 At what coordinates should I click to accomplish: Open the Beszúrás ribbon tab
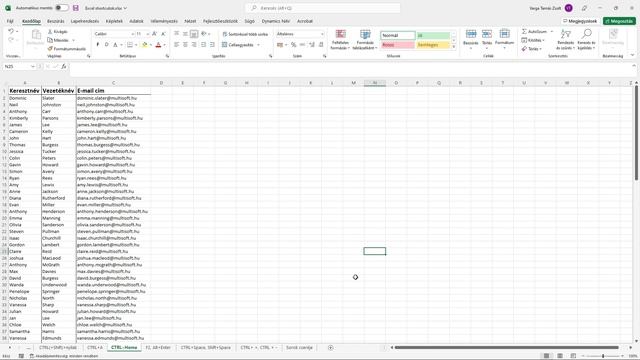56,21
